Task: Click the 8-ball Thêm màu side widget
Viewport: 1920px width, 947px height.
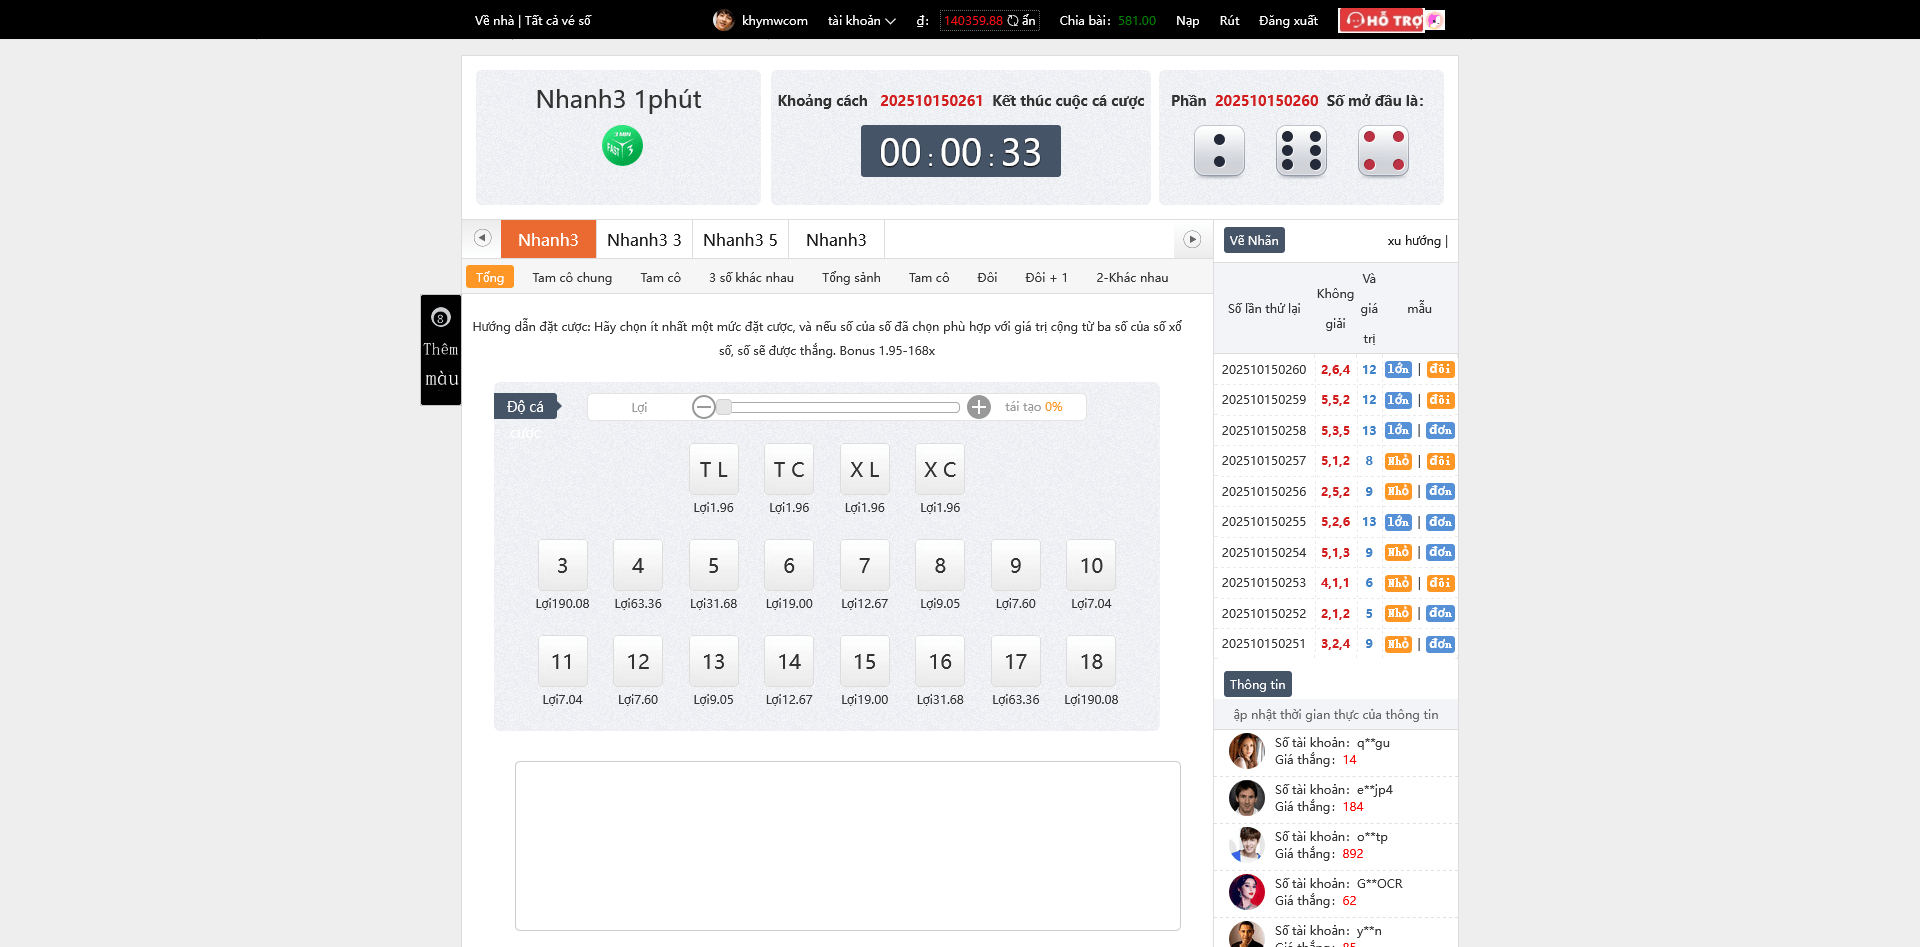Action: click(440, 349)
